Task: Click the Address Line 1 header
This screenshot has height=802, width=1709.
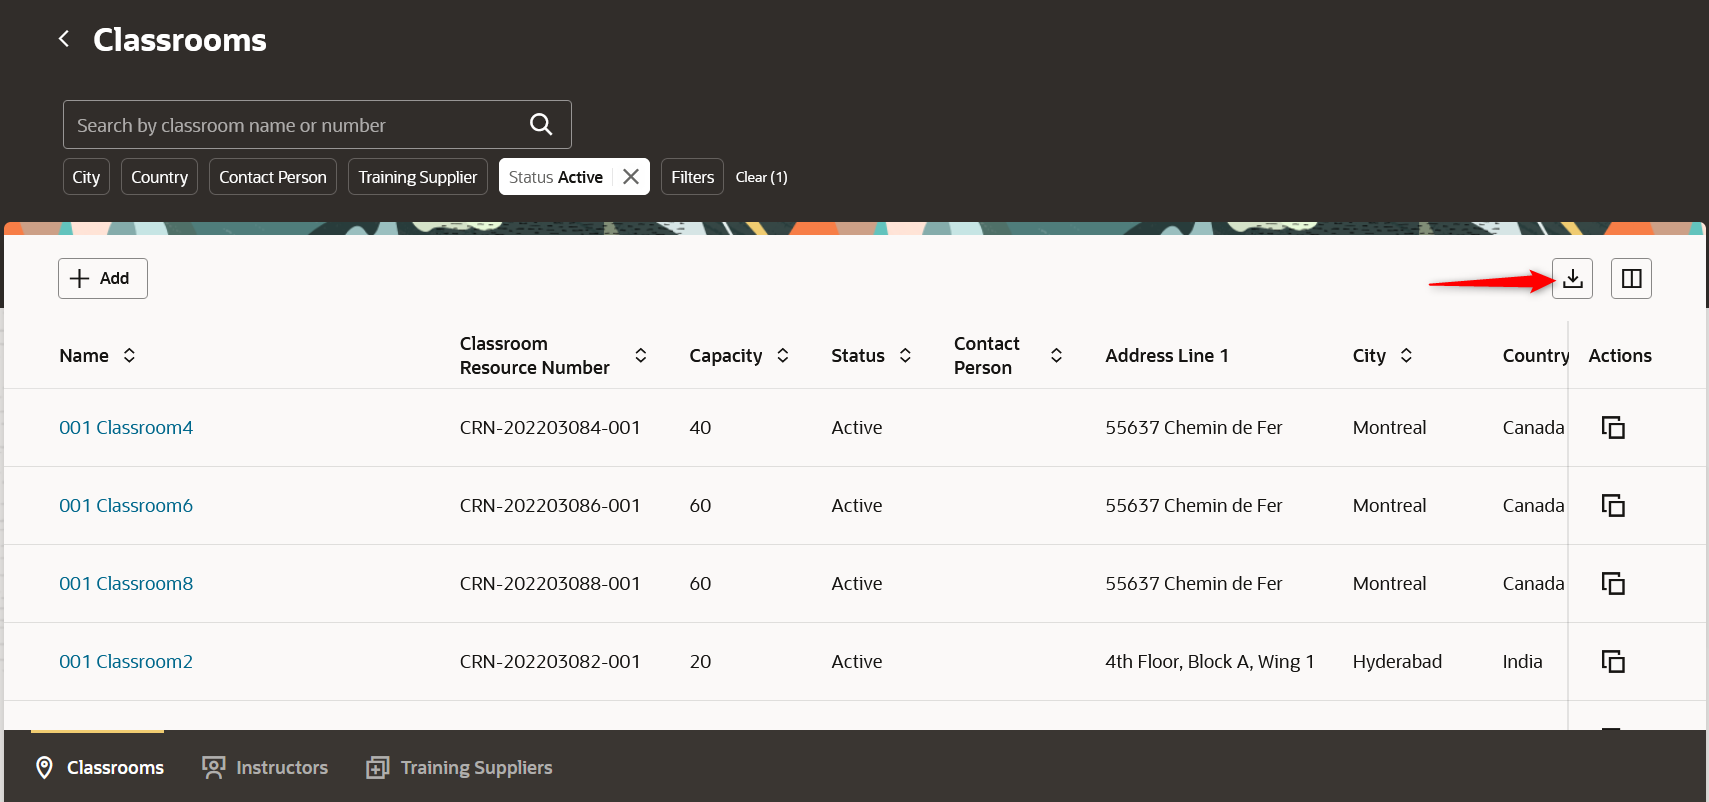Action: pyautogui.click(x=1167, y=355)
